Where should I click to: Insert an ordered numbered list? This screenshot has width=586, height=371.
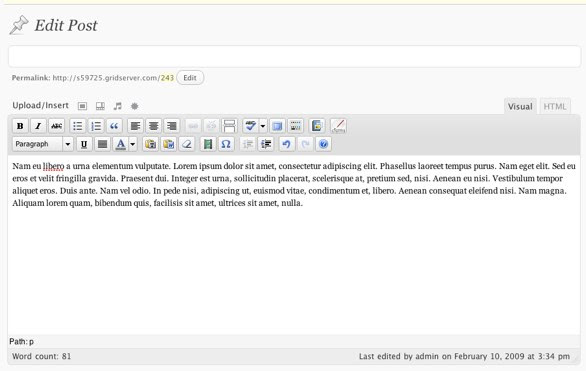coord(96,126)
